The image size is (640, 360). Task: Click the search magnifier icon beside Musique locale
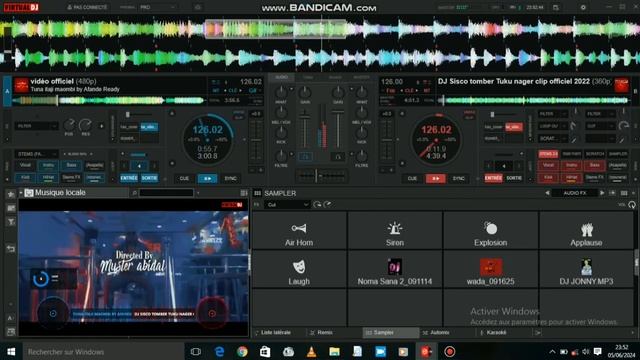pyautogui.click(x=134, y=193)
